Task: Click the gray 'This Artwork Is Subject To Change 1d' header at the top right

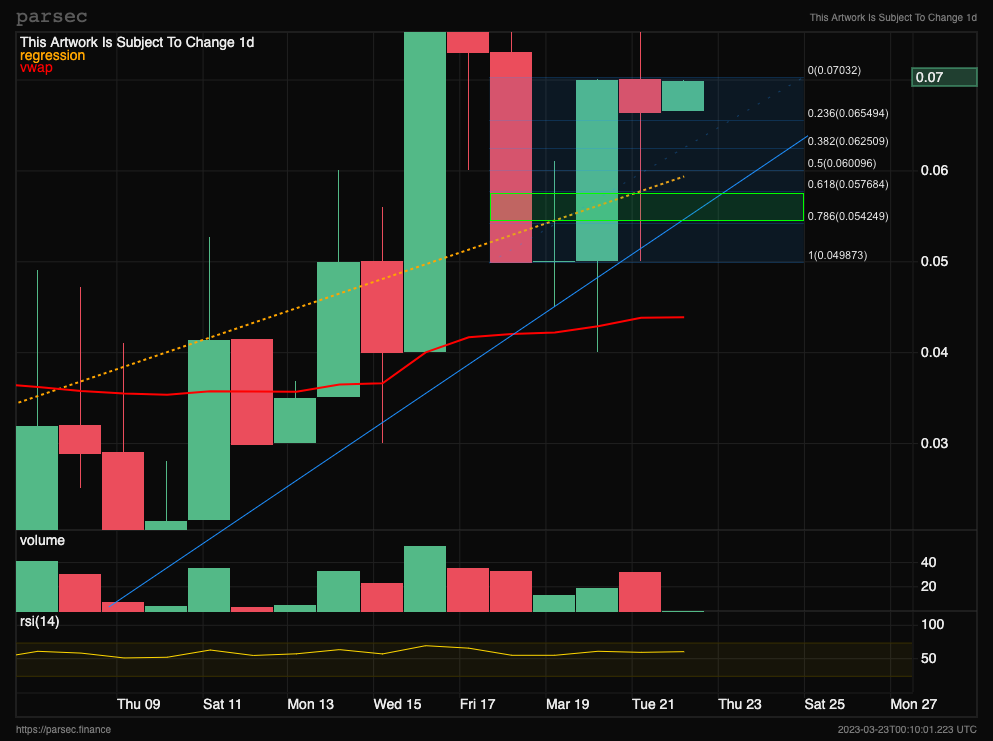Action: (893, 18)
